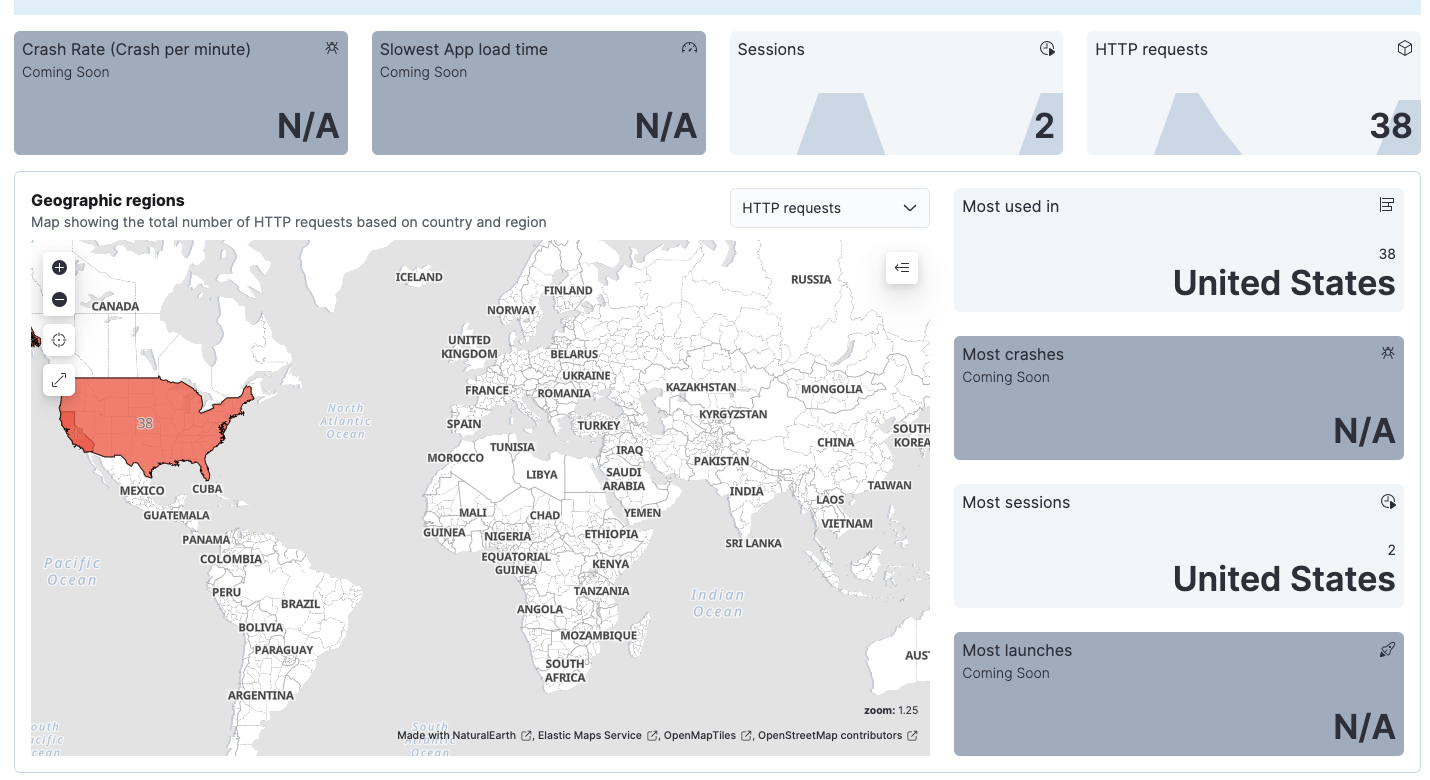Zoom in on the geographic map

(59, 268)
